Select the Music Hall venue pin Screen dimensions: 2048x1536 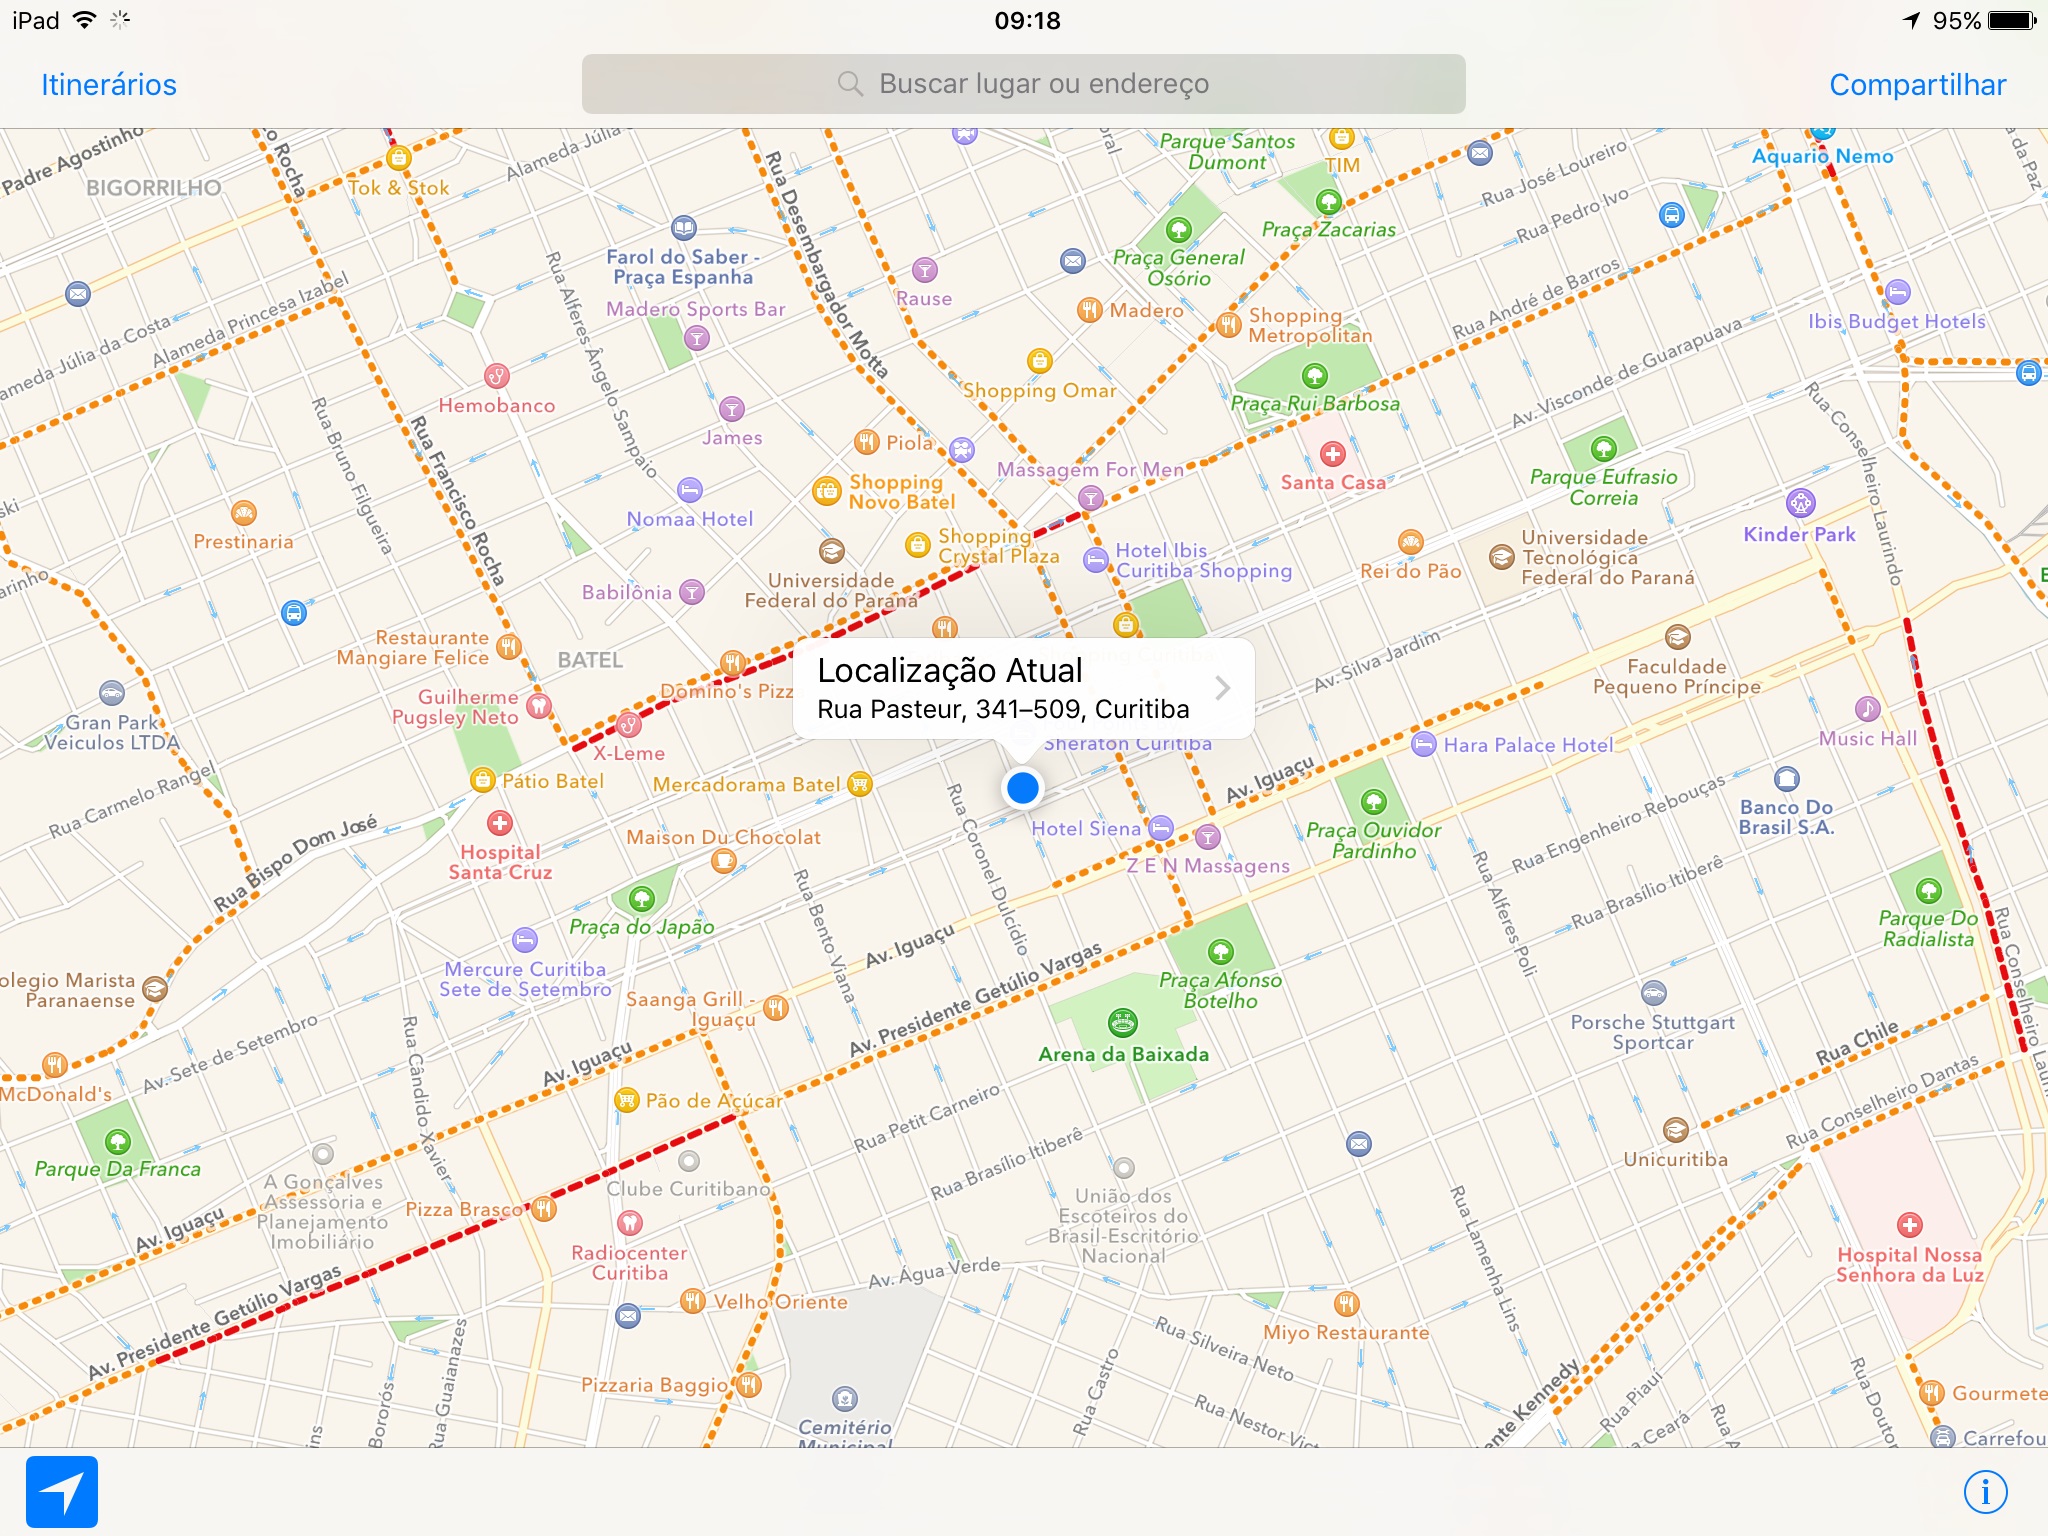click(x=1867, y=709)
